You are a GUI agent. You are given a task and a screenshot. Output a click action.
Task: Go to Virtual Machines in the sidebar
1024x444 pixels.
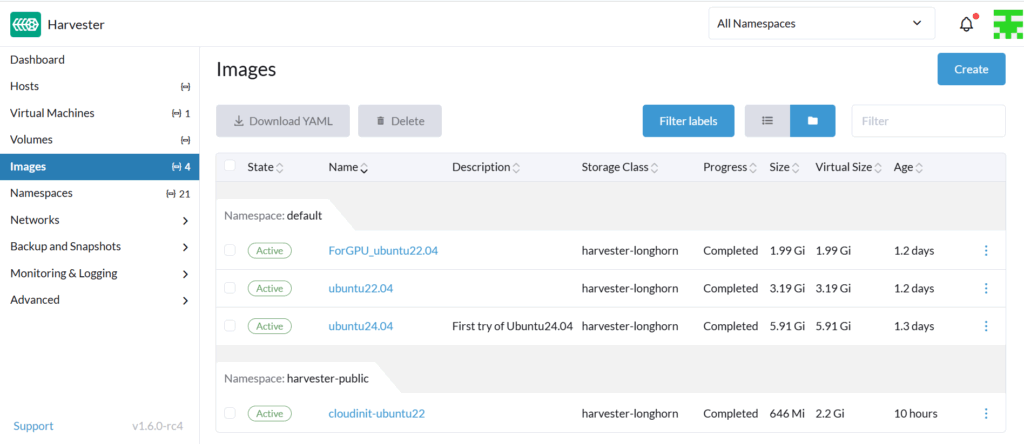coord(52,113)
